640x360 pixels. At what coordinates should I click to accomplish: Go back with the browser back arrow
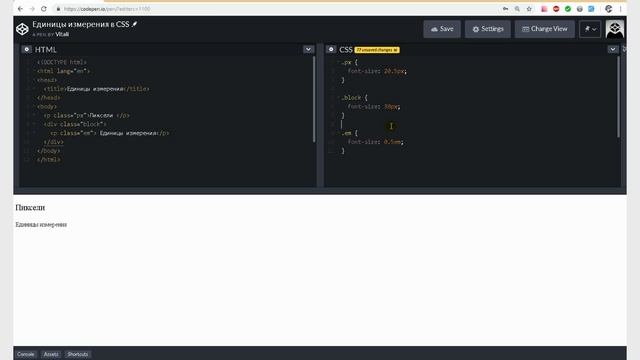[20, 9]
